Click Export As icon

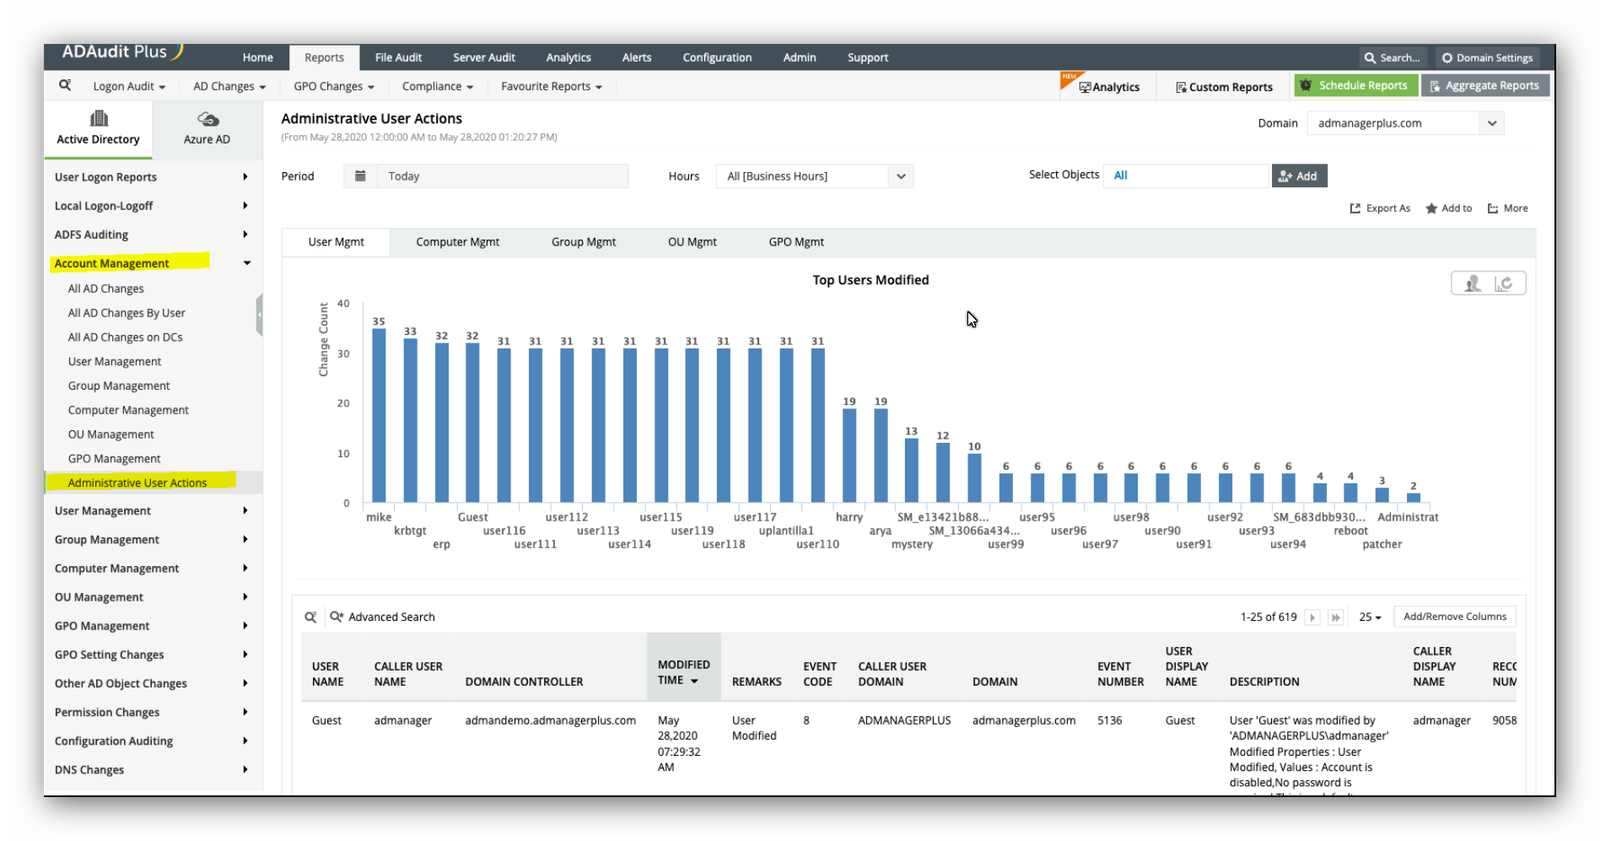coord(1355,208)
